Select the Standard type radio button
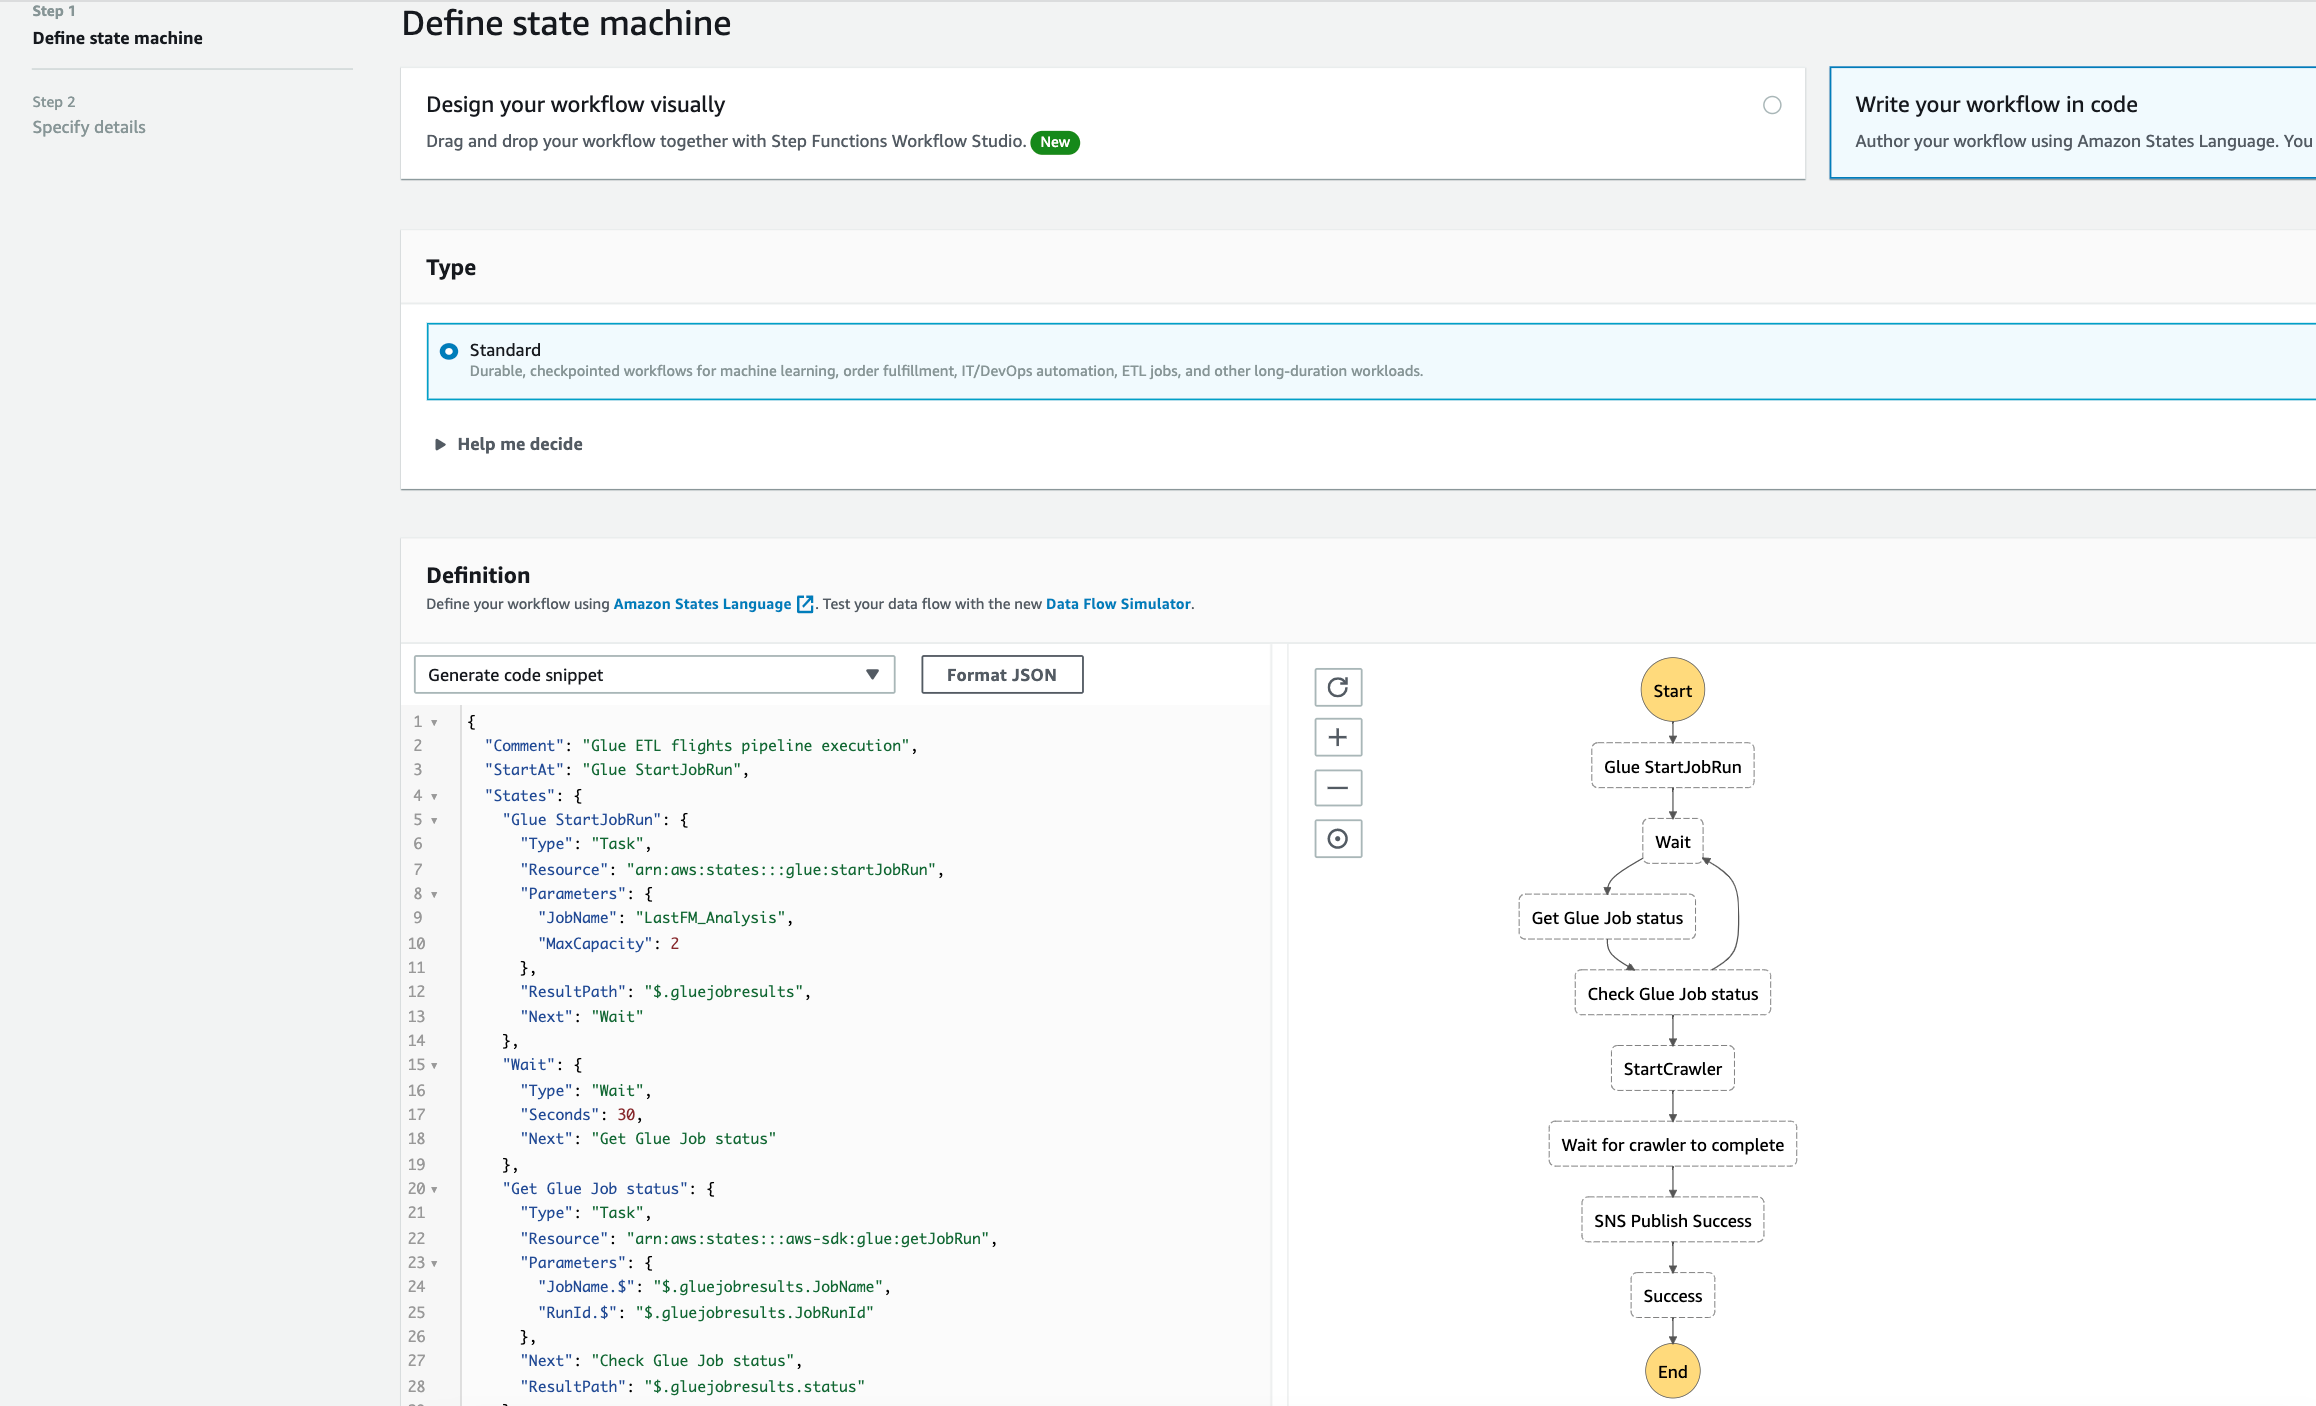This screenshot has width=2316, height=1406. [x=449, y=351]
